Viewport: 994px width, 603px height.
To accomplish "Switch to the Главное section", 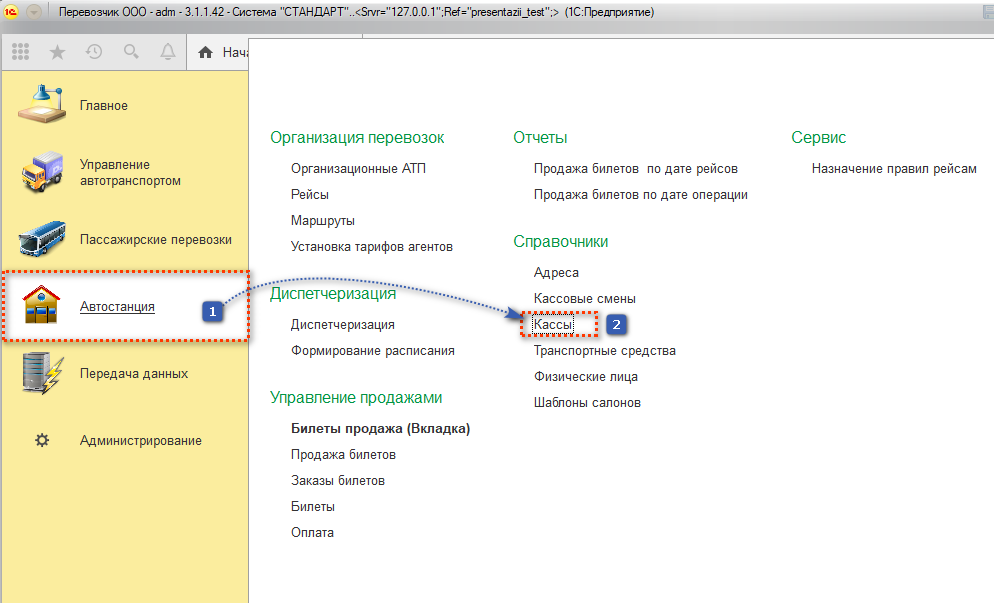I will [103, 105].
